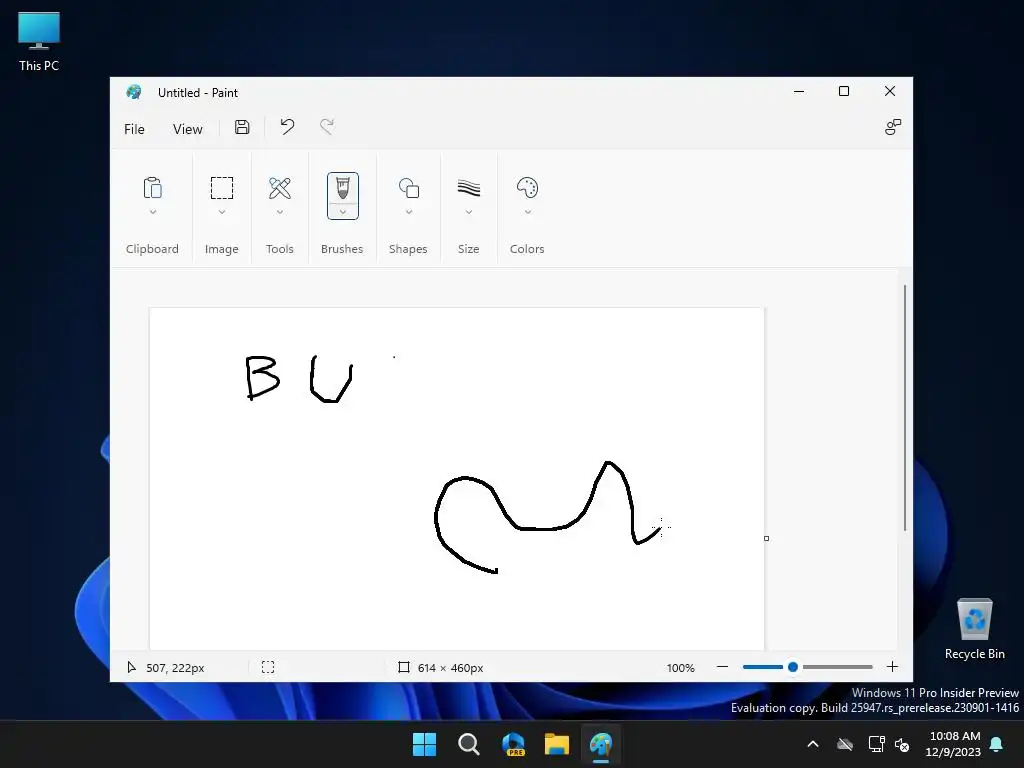Select the Brushes tool icon
Image resolution: width=1024 pixels, height=768 pixels.
[x=342, y=188]
